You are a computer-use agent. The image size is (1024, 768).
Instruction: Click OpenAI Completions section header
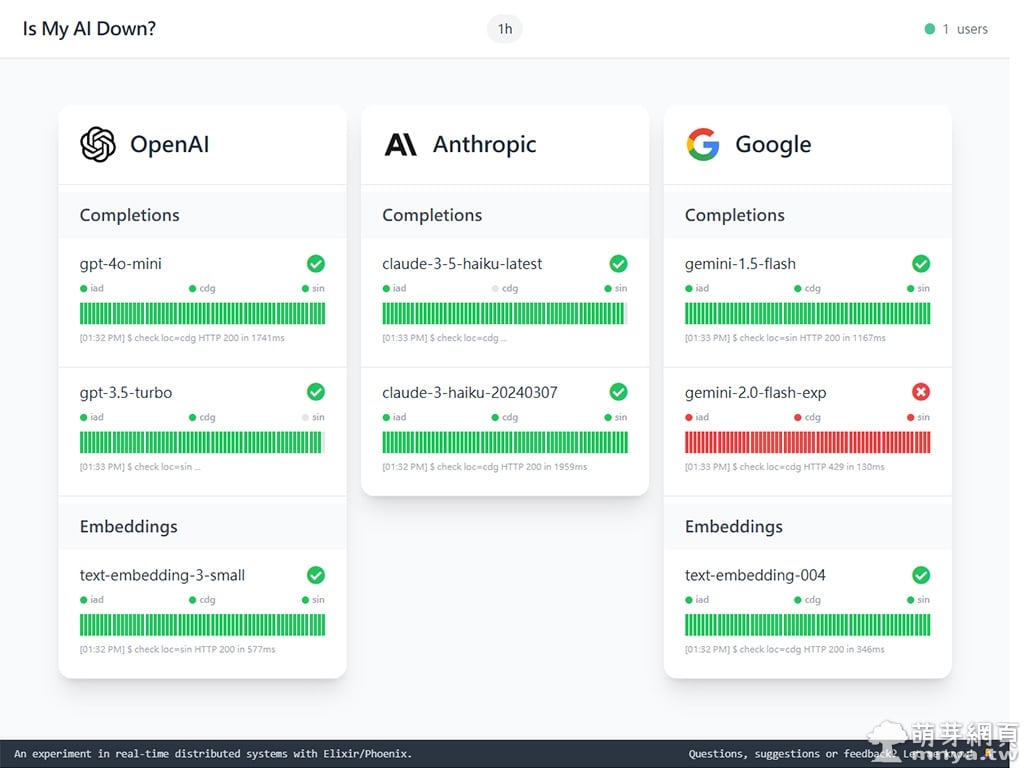(x=130, y=215)
